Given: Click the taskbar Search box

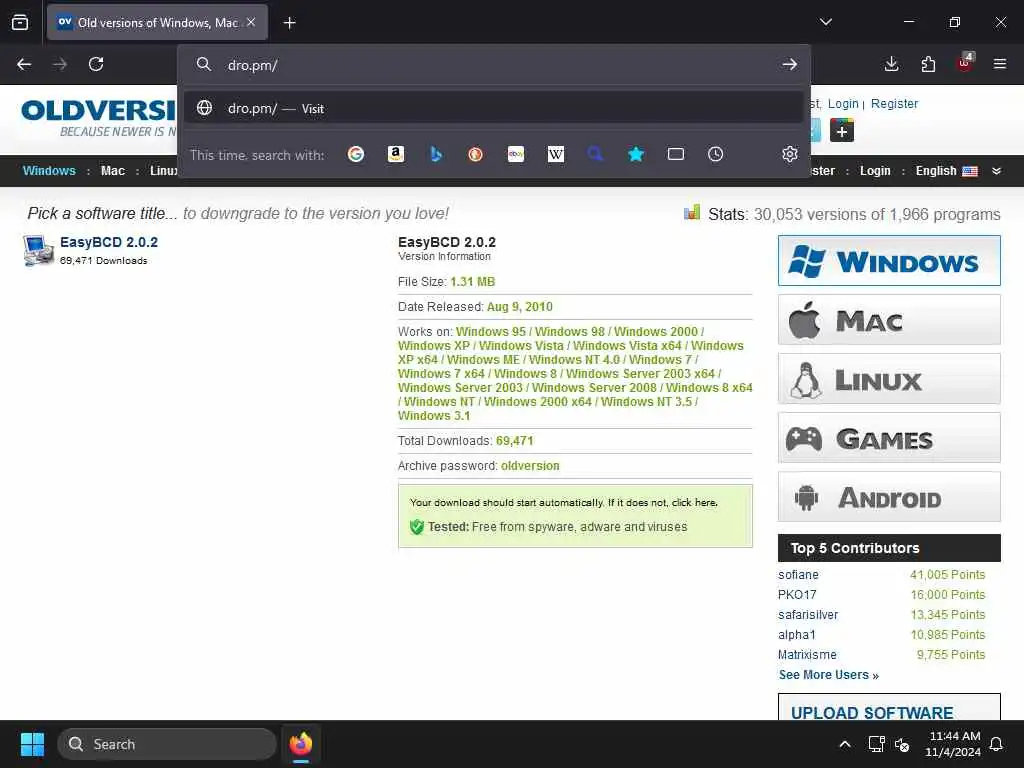Looking at the screenshot, I should [x=167, y=744].
